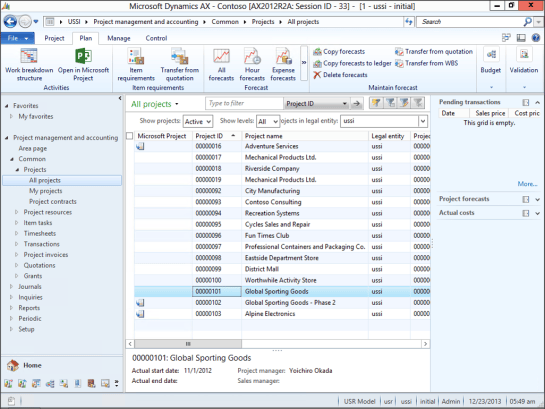The height and width of the screenshot is (409, 545).
Task: Open Timesheets in navigation
Action: pyautogui.click(x=40, y=233)
